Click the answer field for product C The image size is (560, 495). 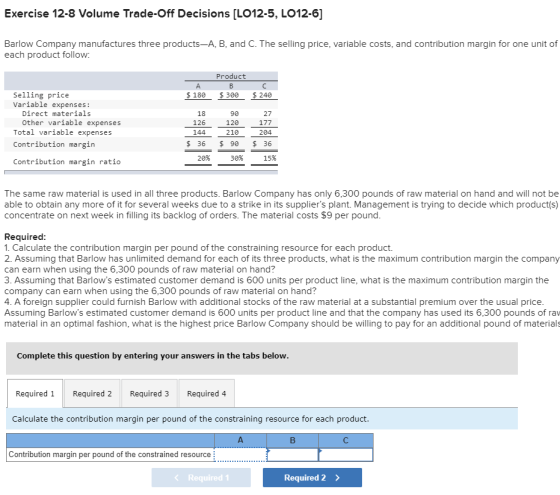pyautogui.click(x=346, y=455)
